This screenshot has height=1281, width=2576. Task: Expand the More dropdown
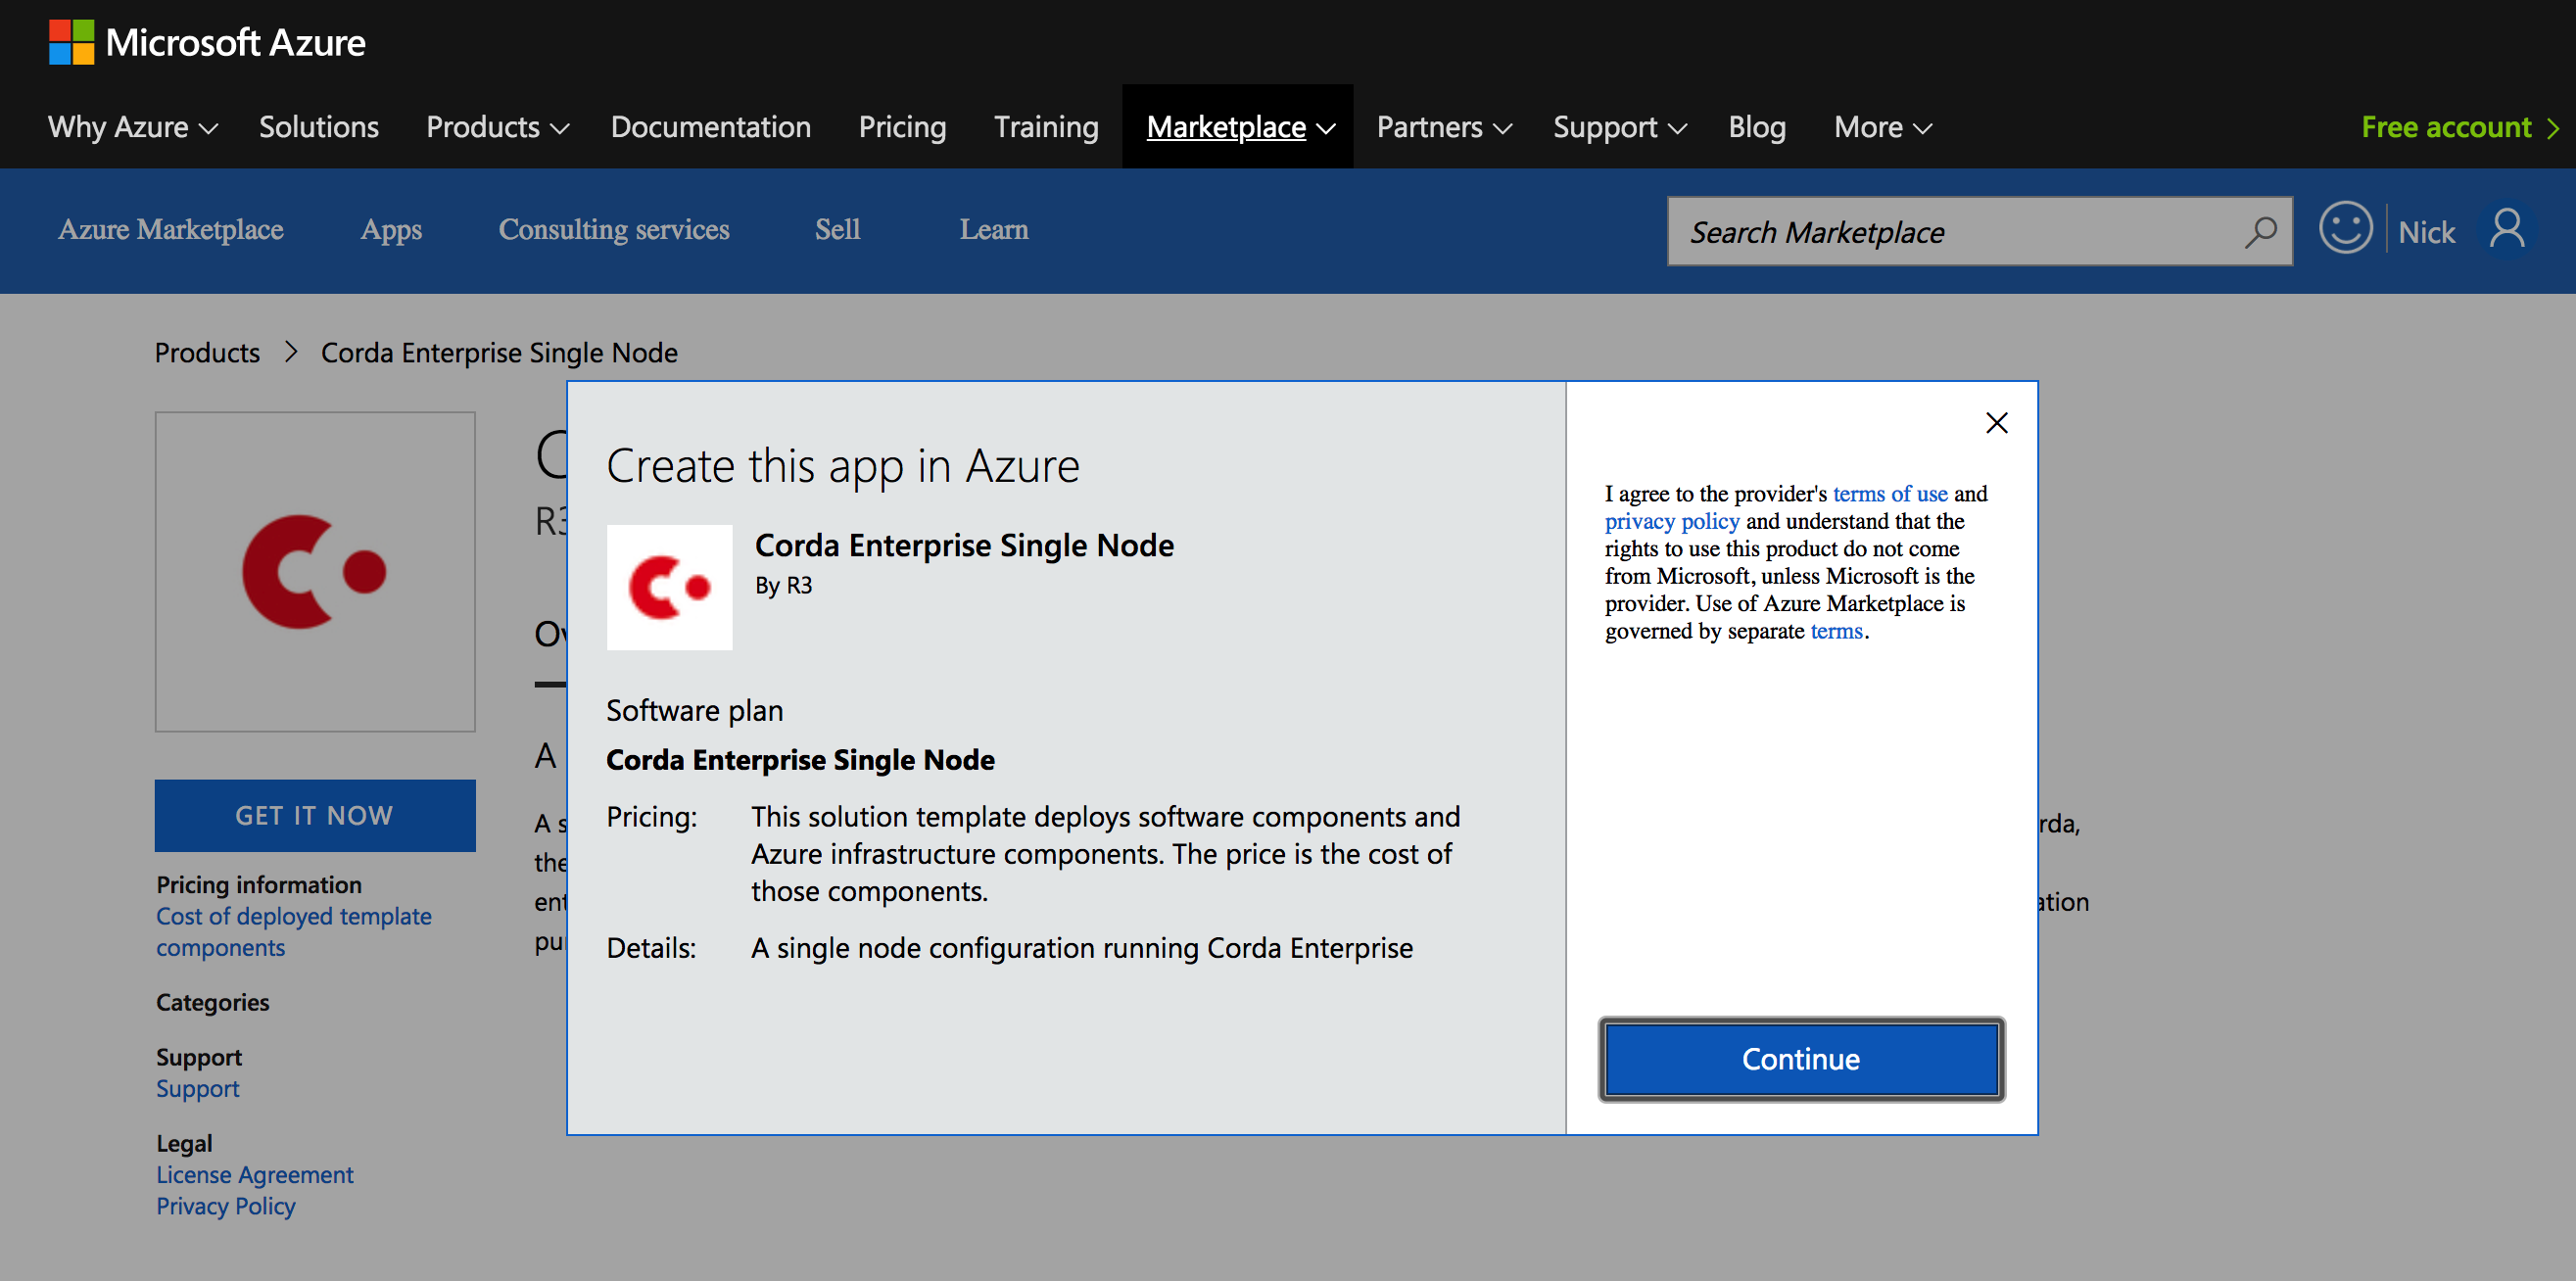click(x=1882, y=127)
